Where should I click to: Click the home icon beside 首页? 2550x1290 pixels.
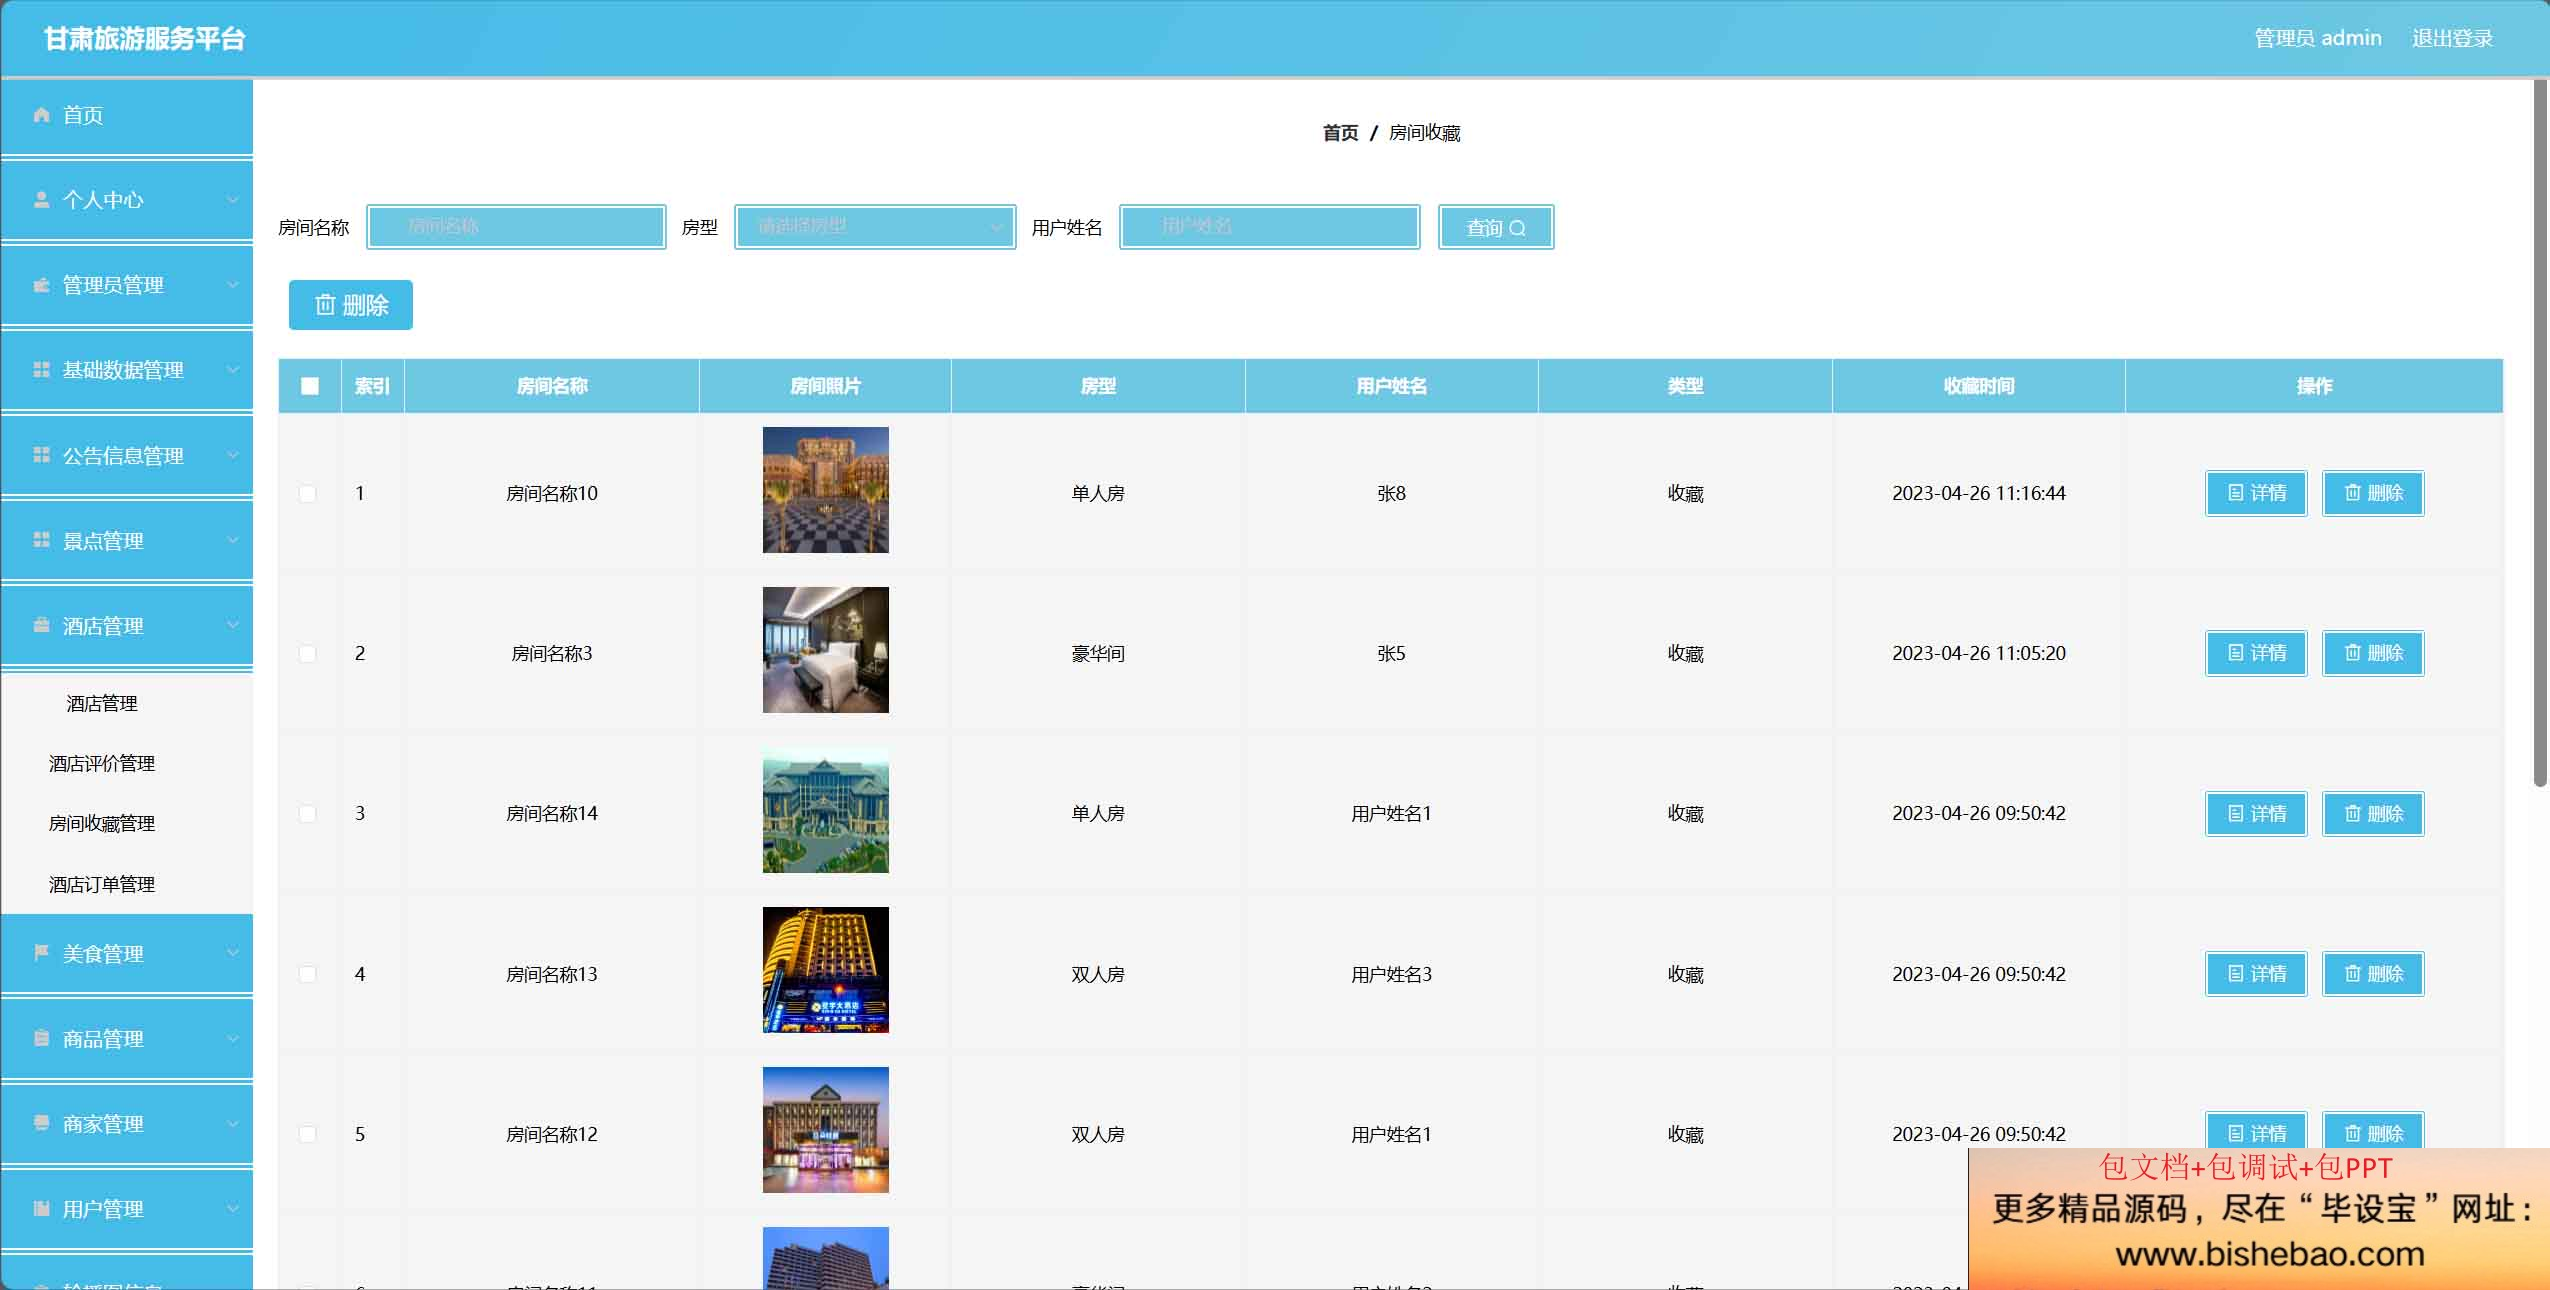[x=41, y=115]
